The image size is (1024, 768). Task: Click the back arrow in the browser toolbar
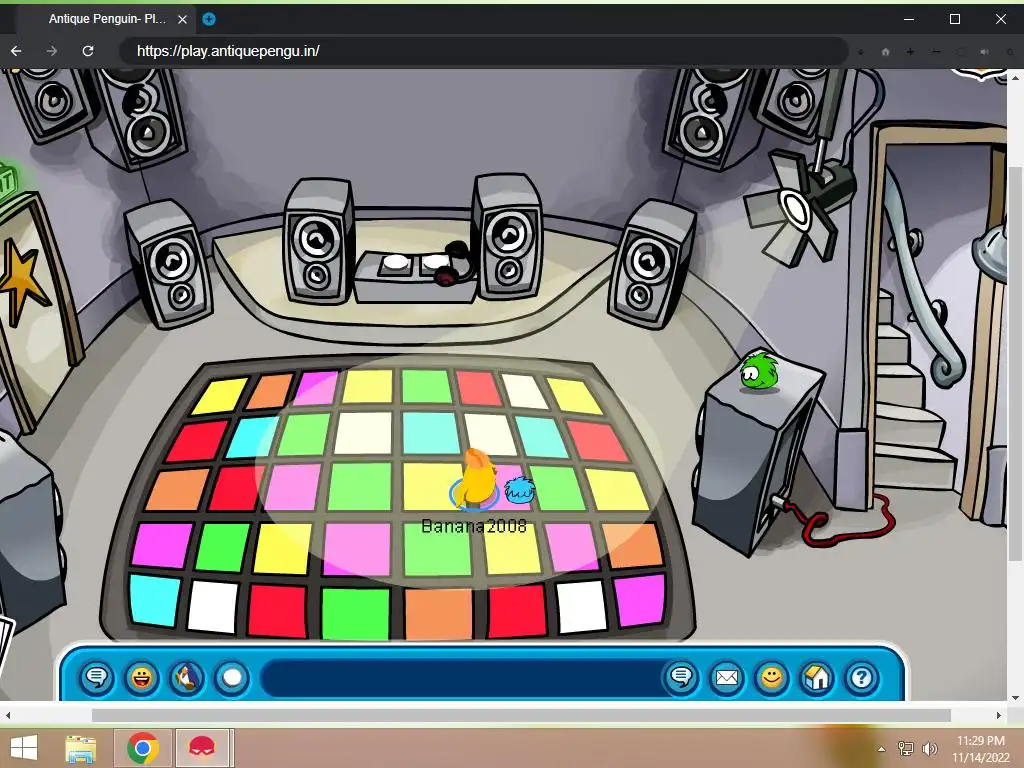16,51
